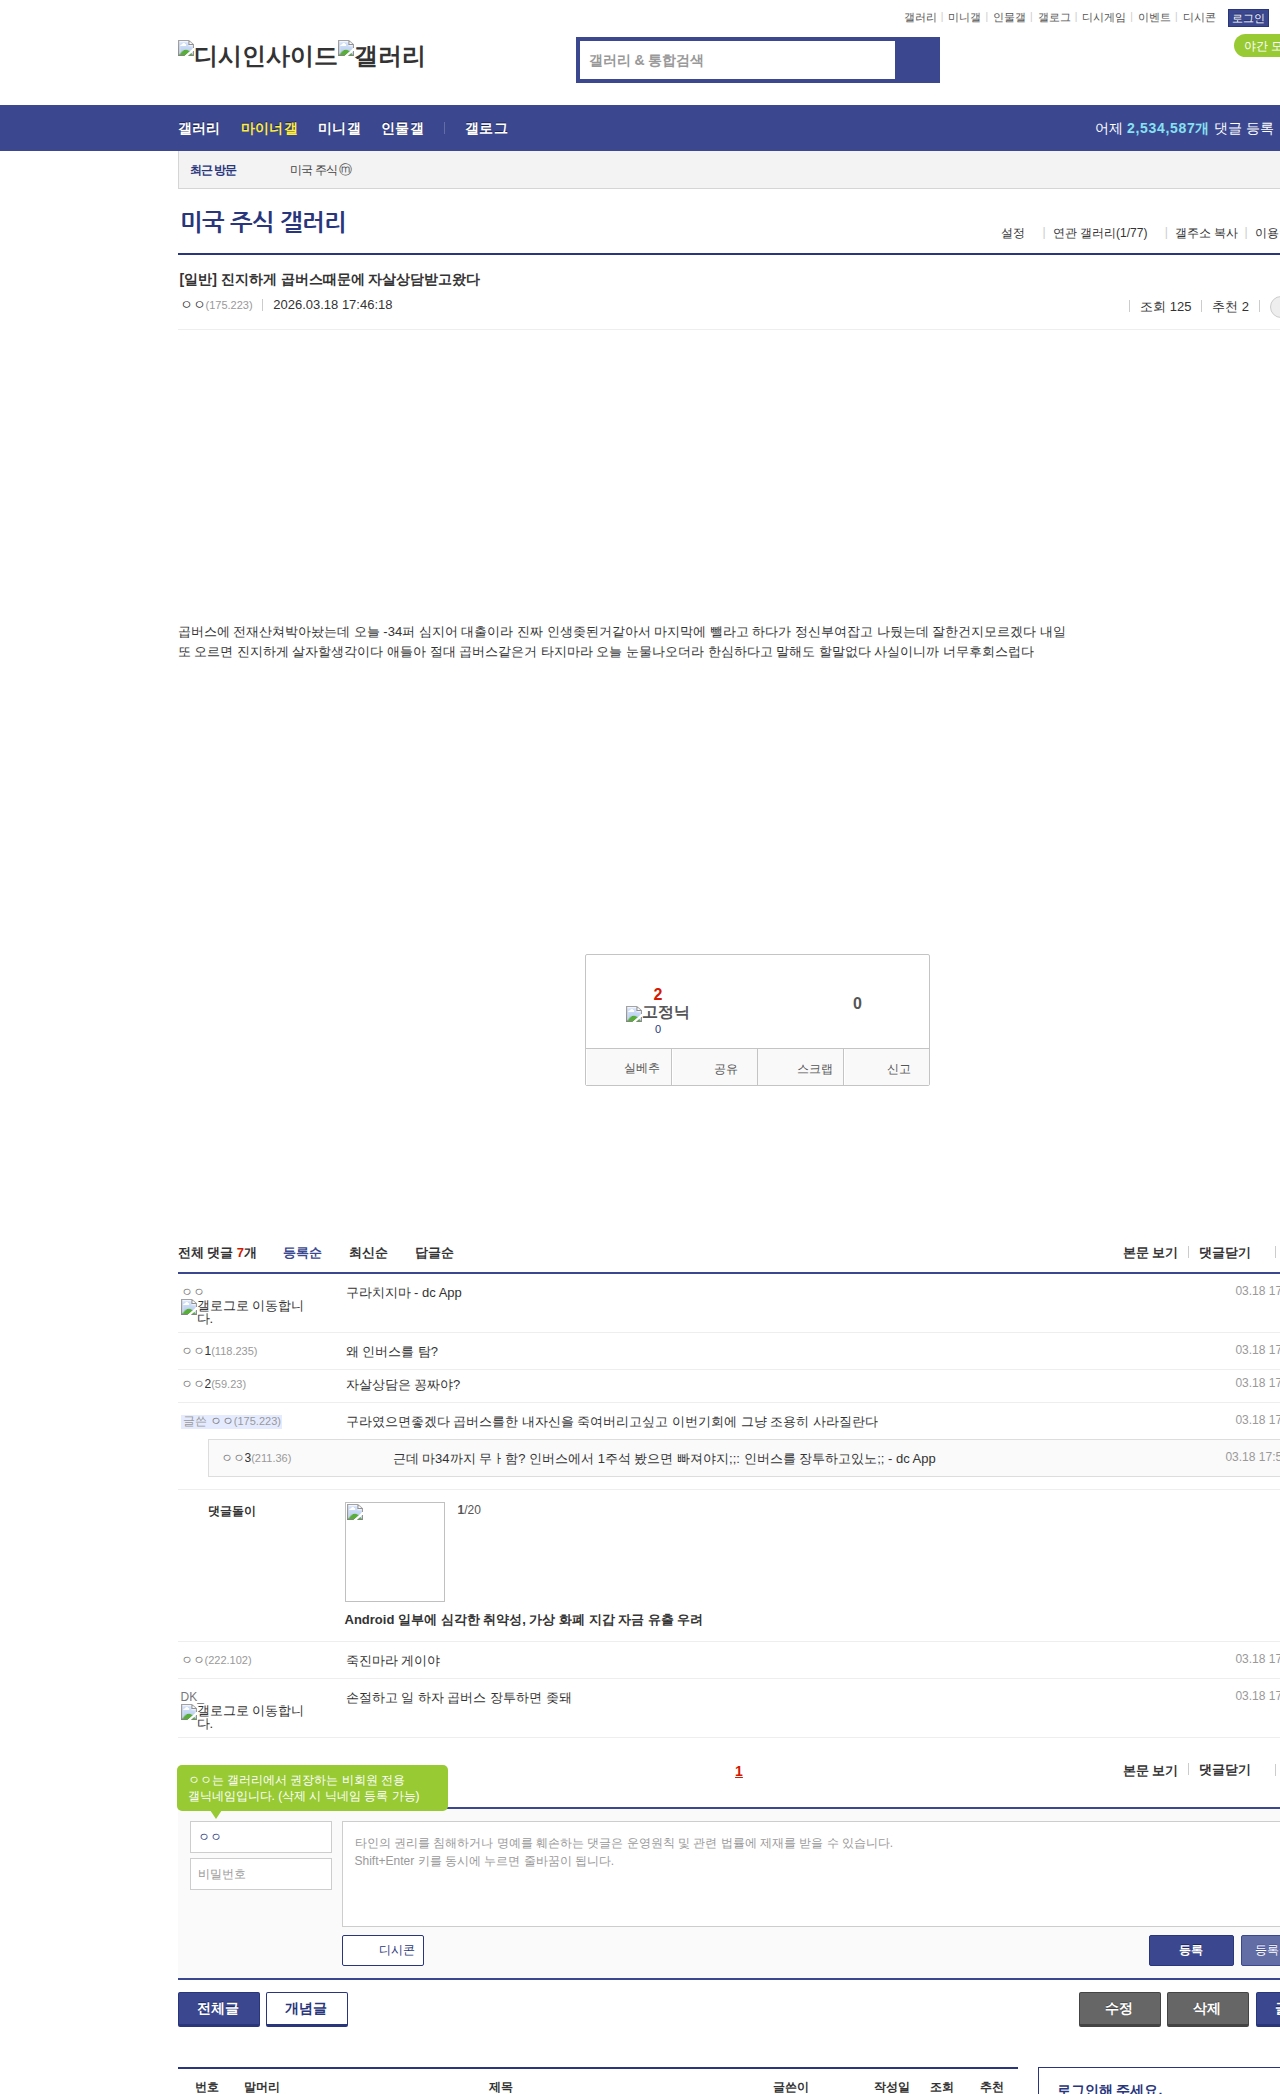Click the 개념글 button
This screenshot has height=2094, width=1280.
click(x=306, y=2009)
